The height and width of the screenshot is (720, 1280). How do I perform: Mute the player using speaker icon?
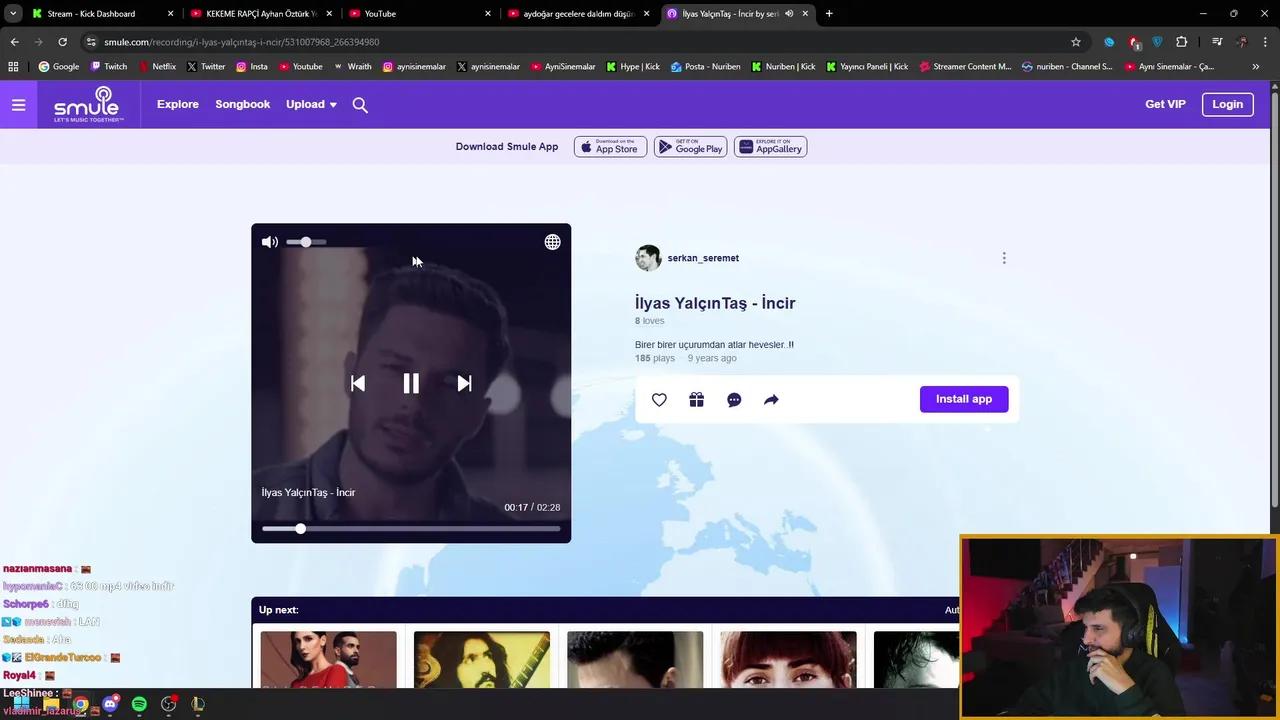click(270, 242)
